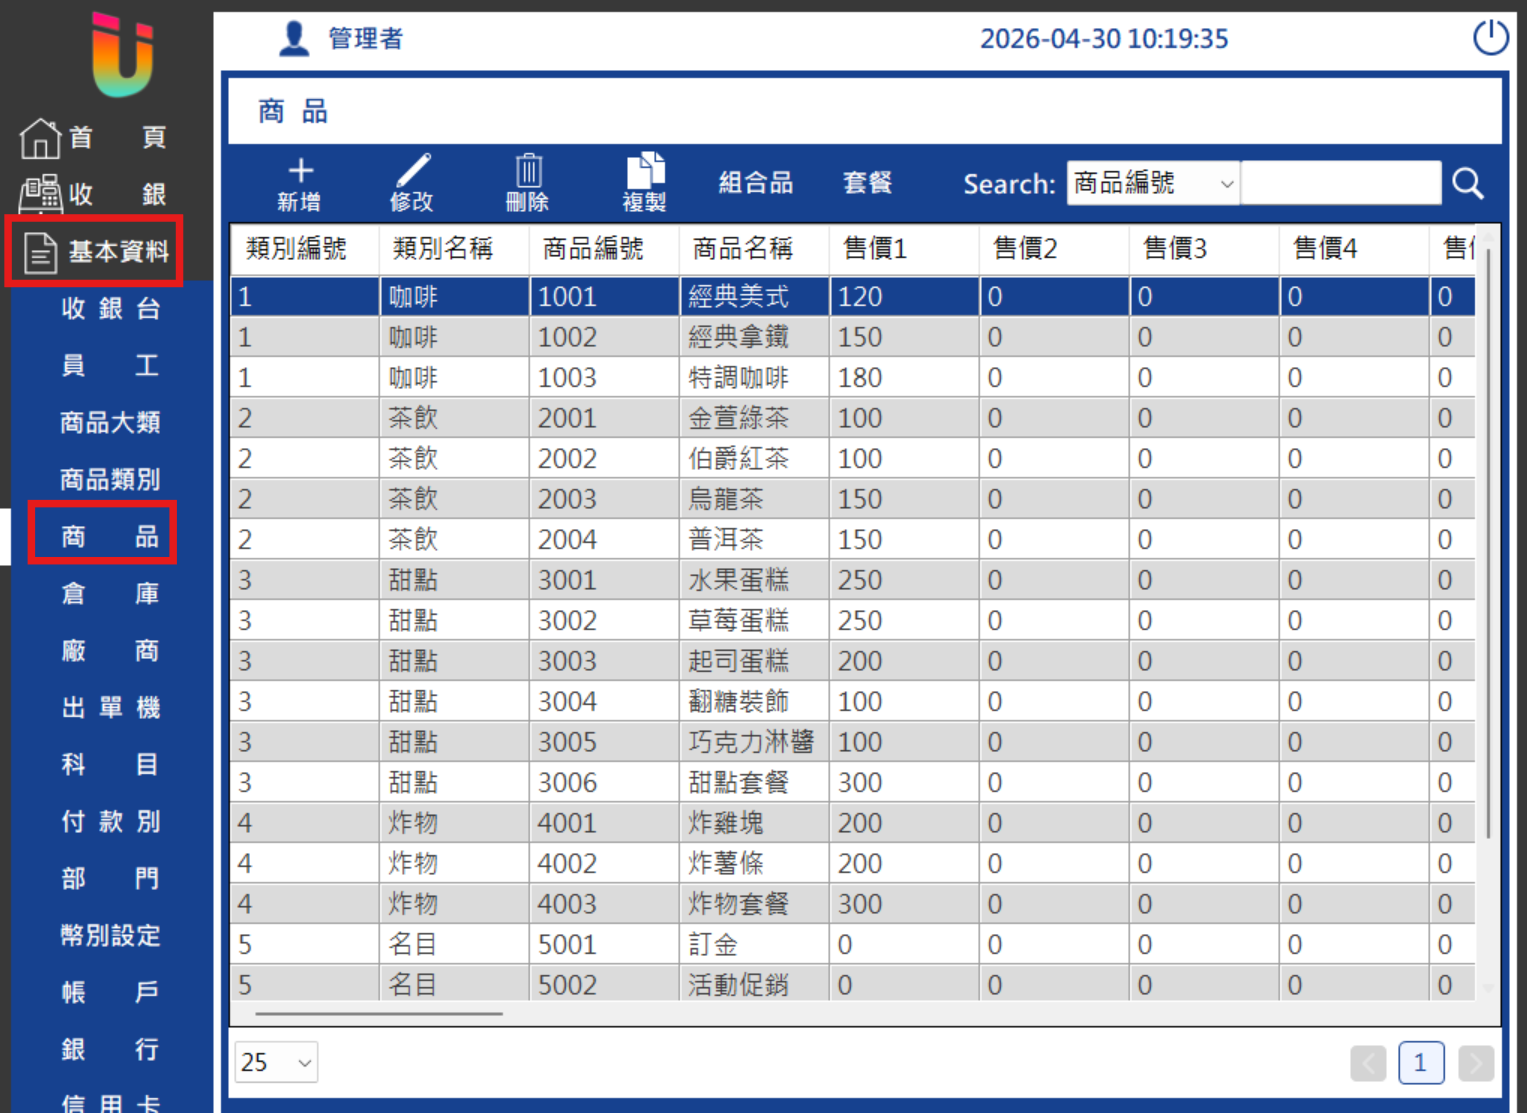Click the 刪除 trash can icon
The width and height of the screenshot is (1527, 1113).
coord(528,170)
